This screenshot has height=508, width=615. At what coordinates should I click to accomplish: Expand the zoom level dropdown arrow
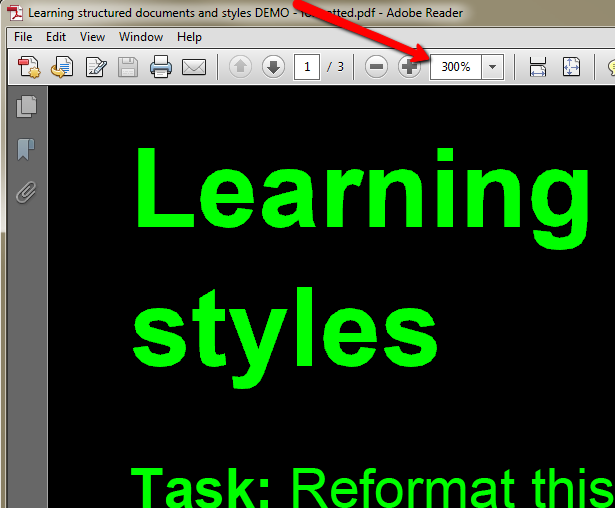coord(493,67)
